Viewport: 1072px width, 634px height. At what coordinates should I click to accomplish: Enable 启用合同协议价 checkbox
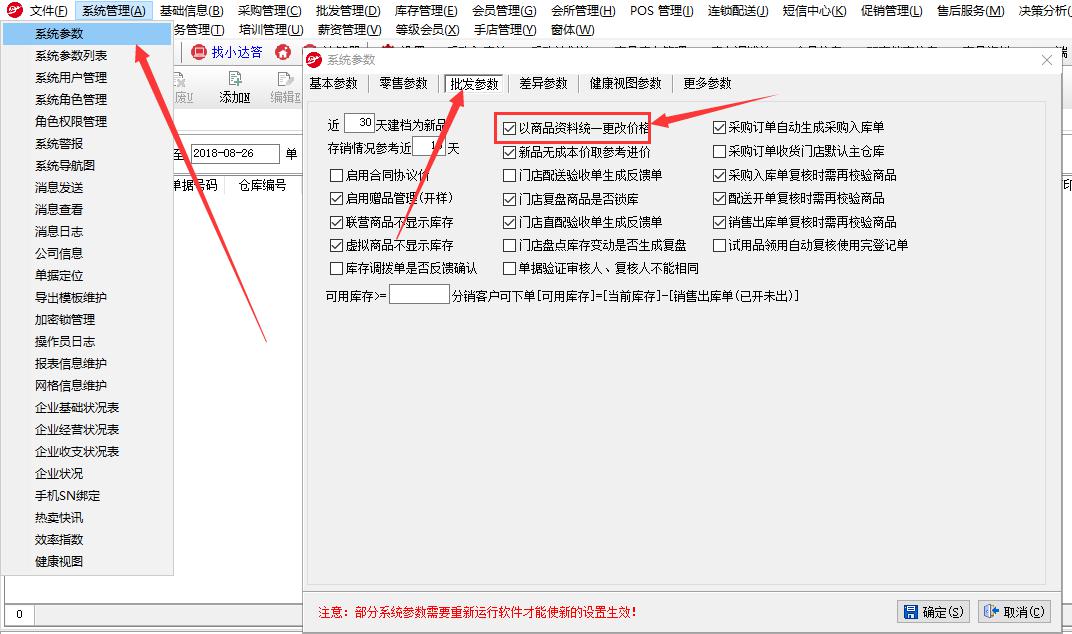[x=336, y=175]
